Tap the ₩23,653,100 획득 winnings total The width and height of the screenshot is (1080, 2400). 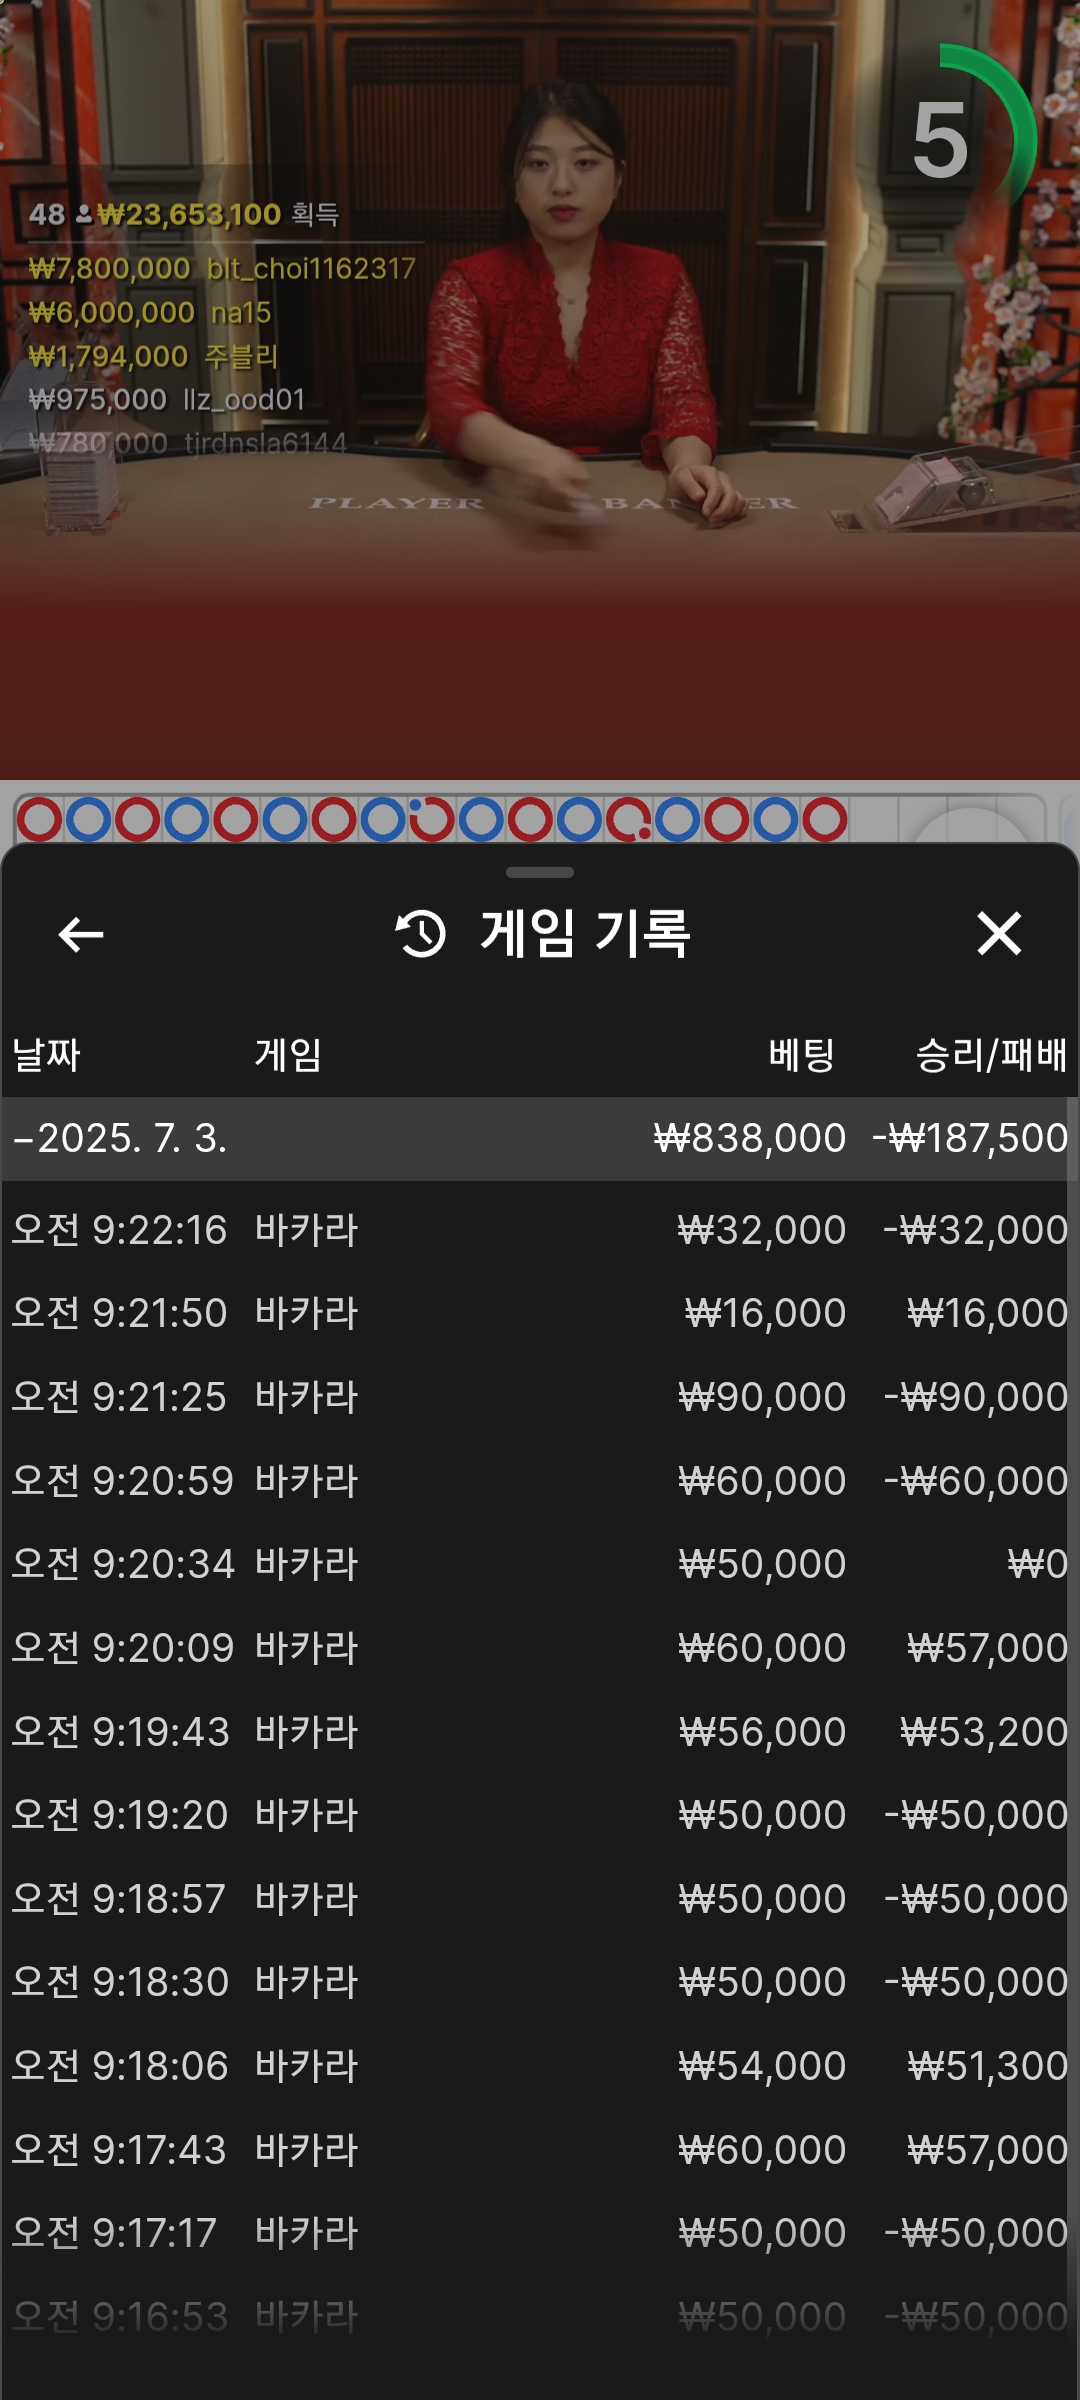tap(218, 215)
